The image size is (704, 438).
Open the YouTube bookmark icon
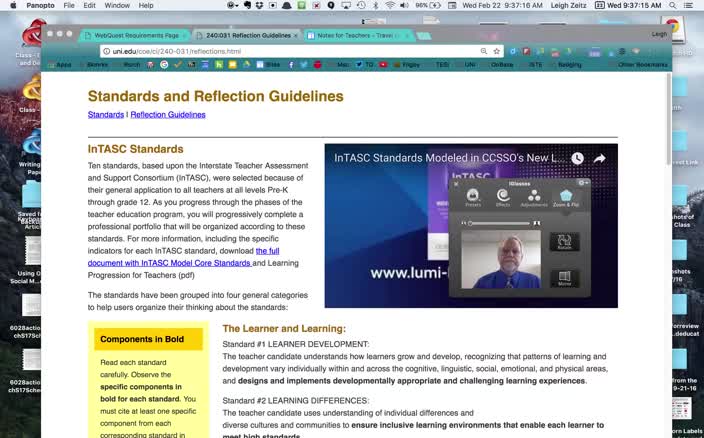(x=383, y=65)
